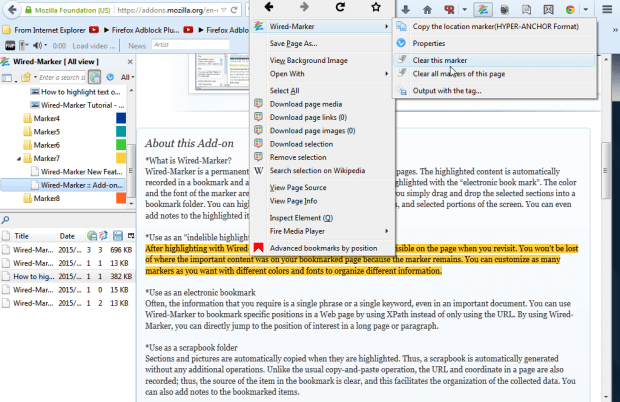
Task: Open the Downloads arrow in toolbar
Action: pos(405,9)
